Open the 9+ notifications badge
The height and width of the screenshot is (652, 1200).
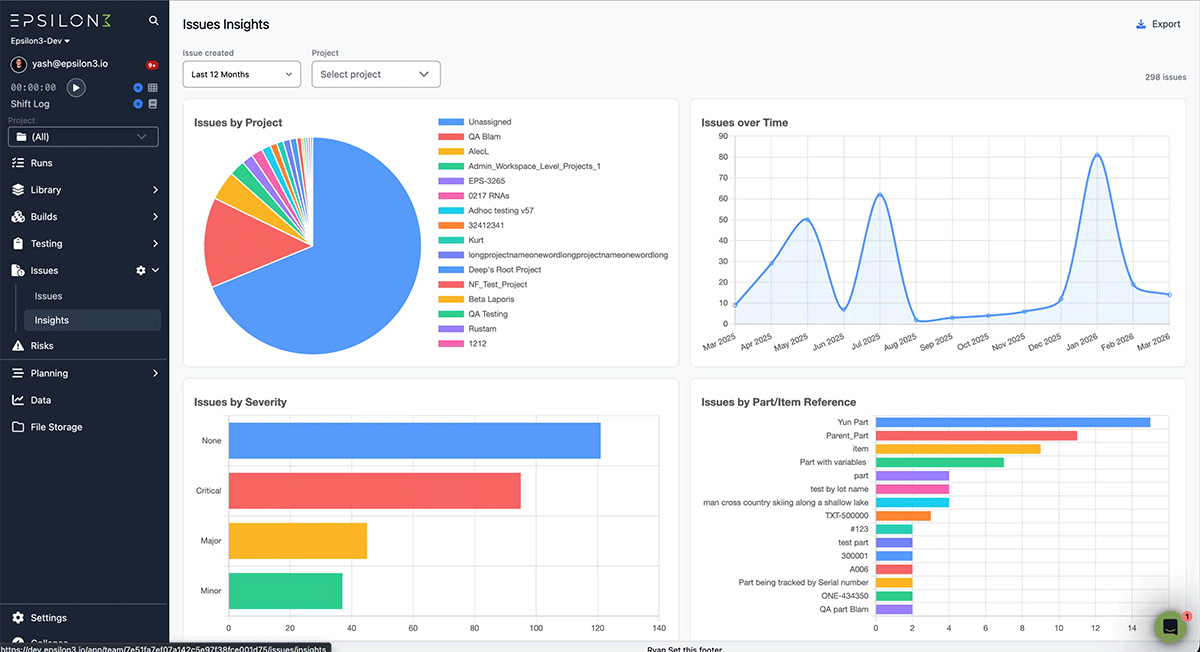(152, 64)
